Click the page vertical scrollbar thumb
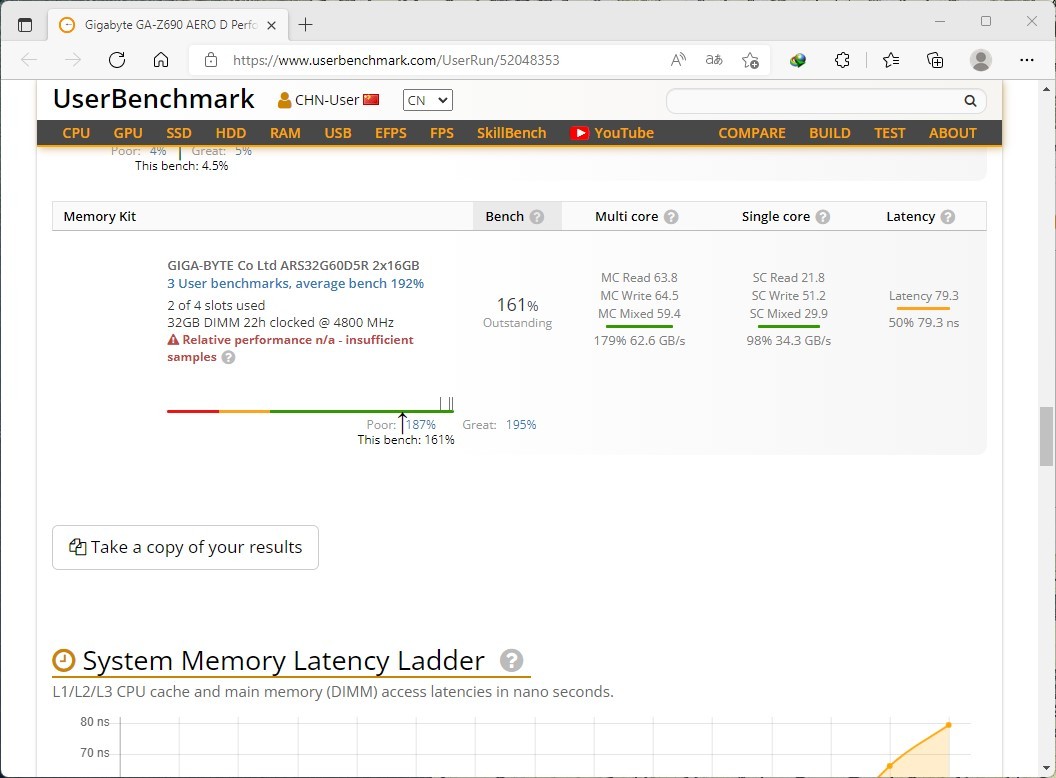 click(x=1046, y=430)
